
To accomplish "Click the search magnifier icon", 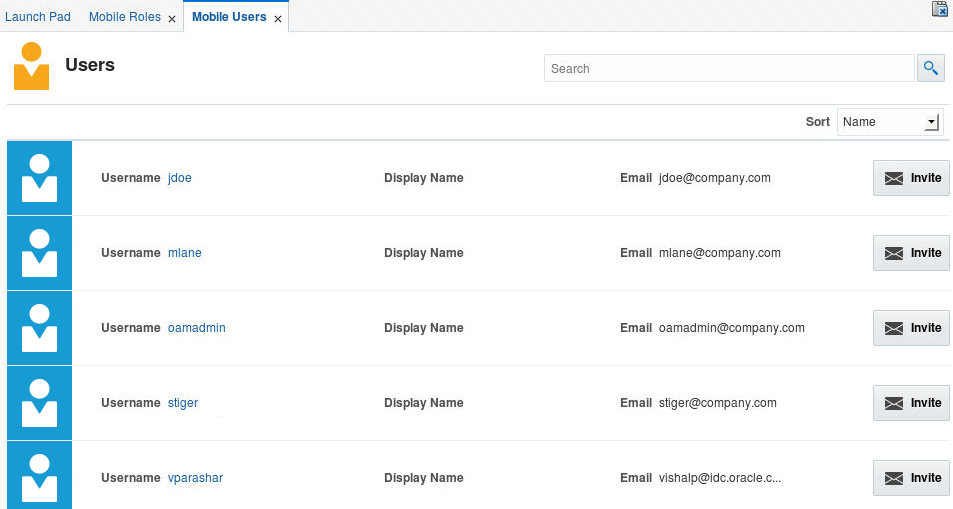I will tap(930, 68).
